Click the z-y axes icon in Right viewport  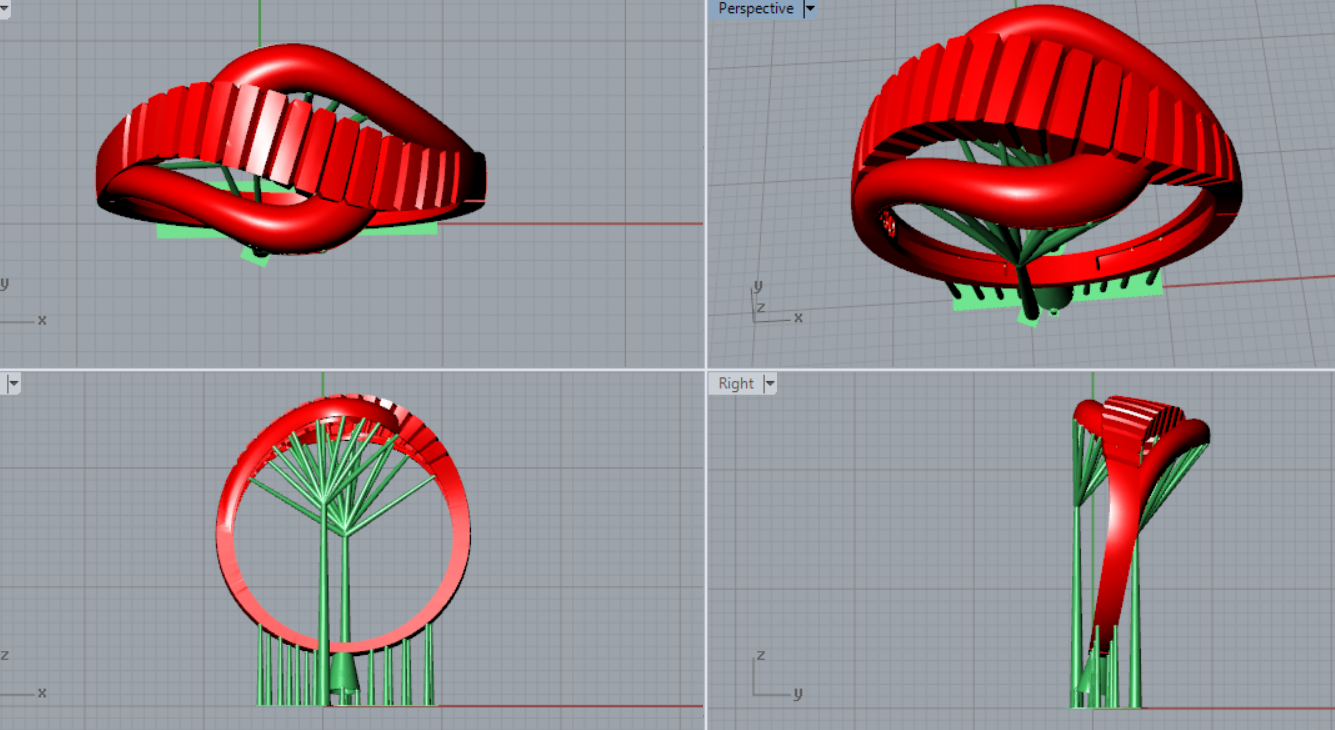(768, 680)
